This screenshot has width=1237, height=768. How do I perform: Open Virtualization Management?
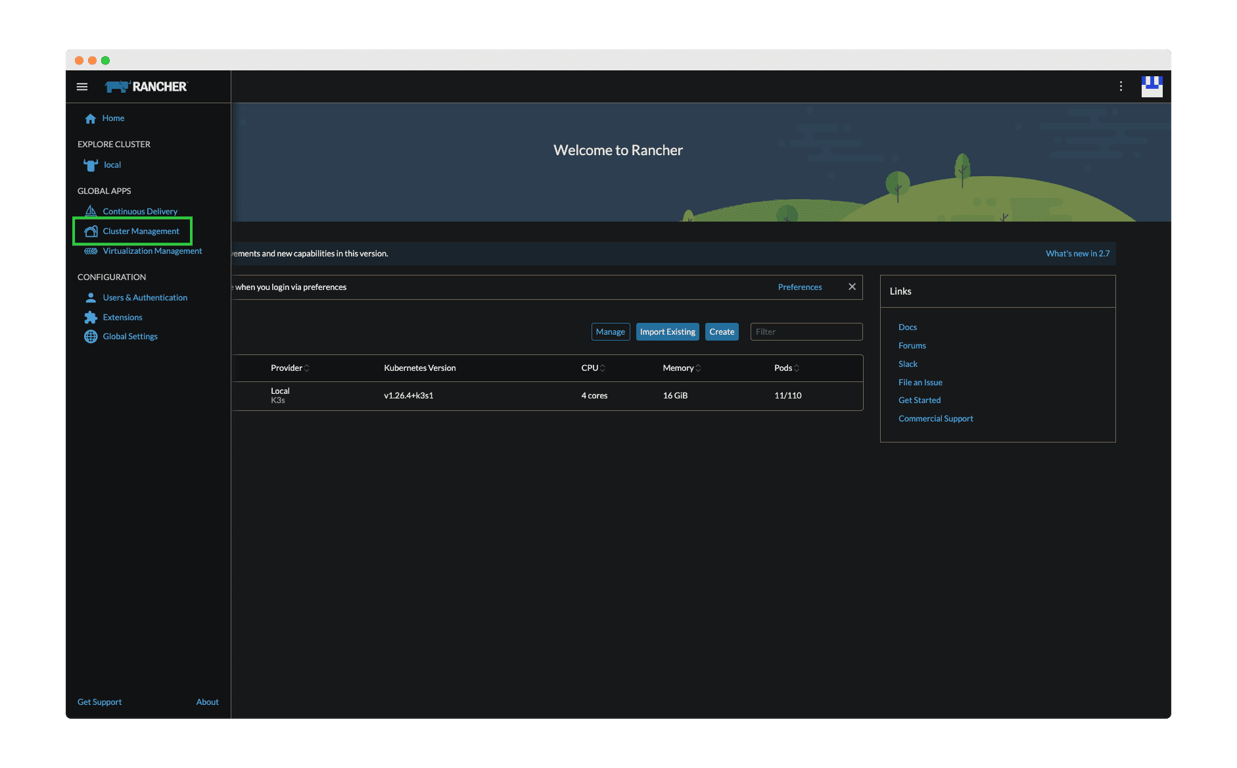(152, 251)
